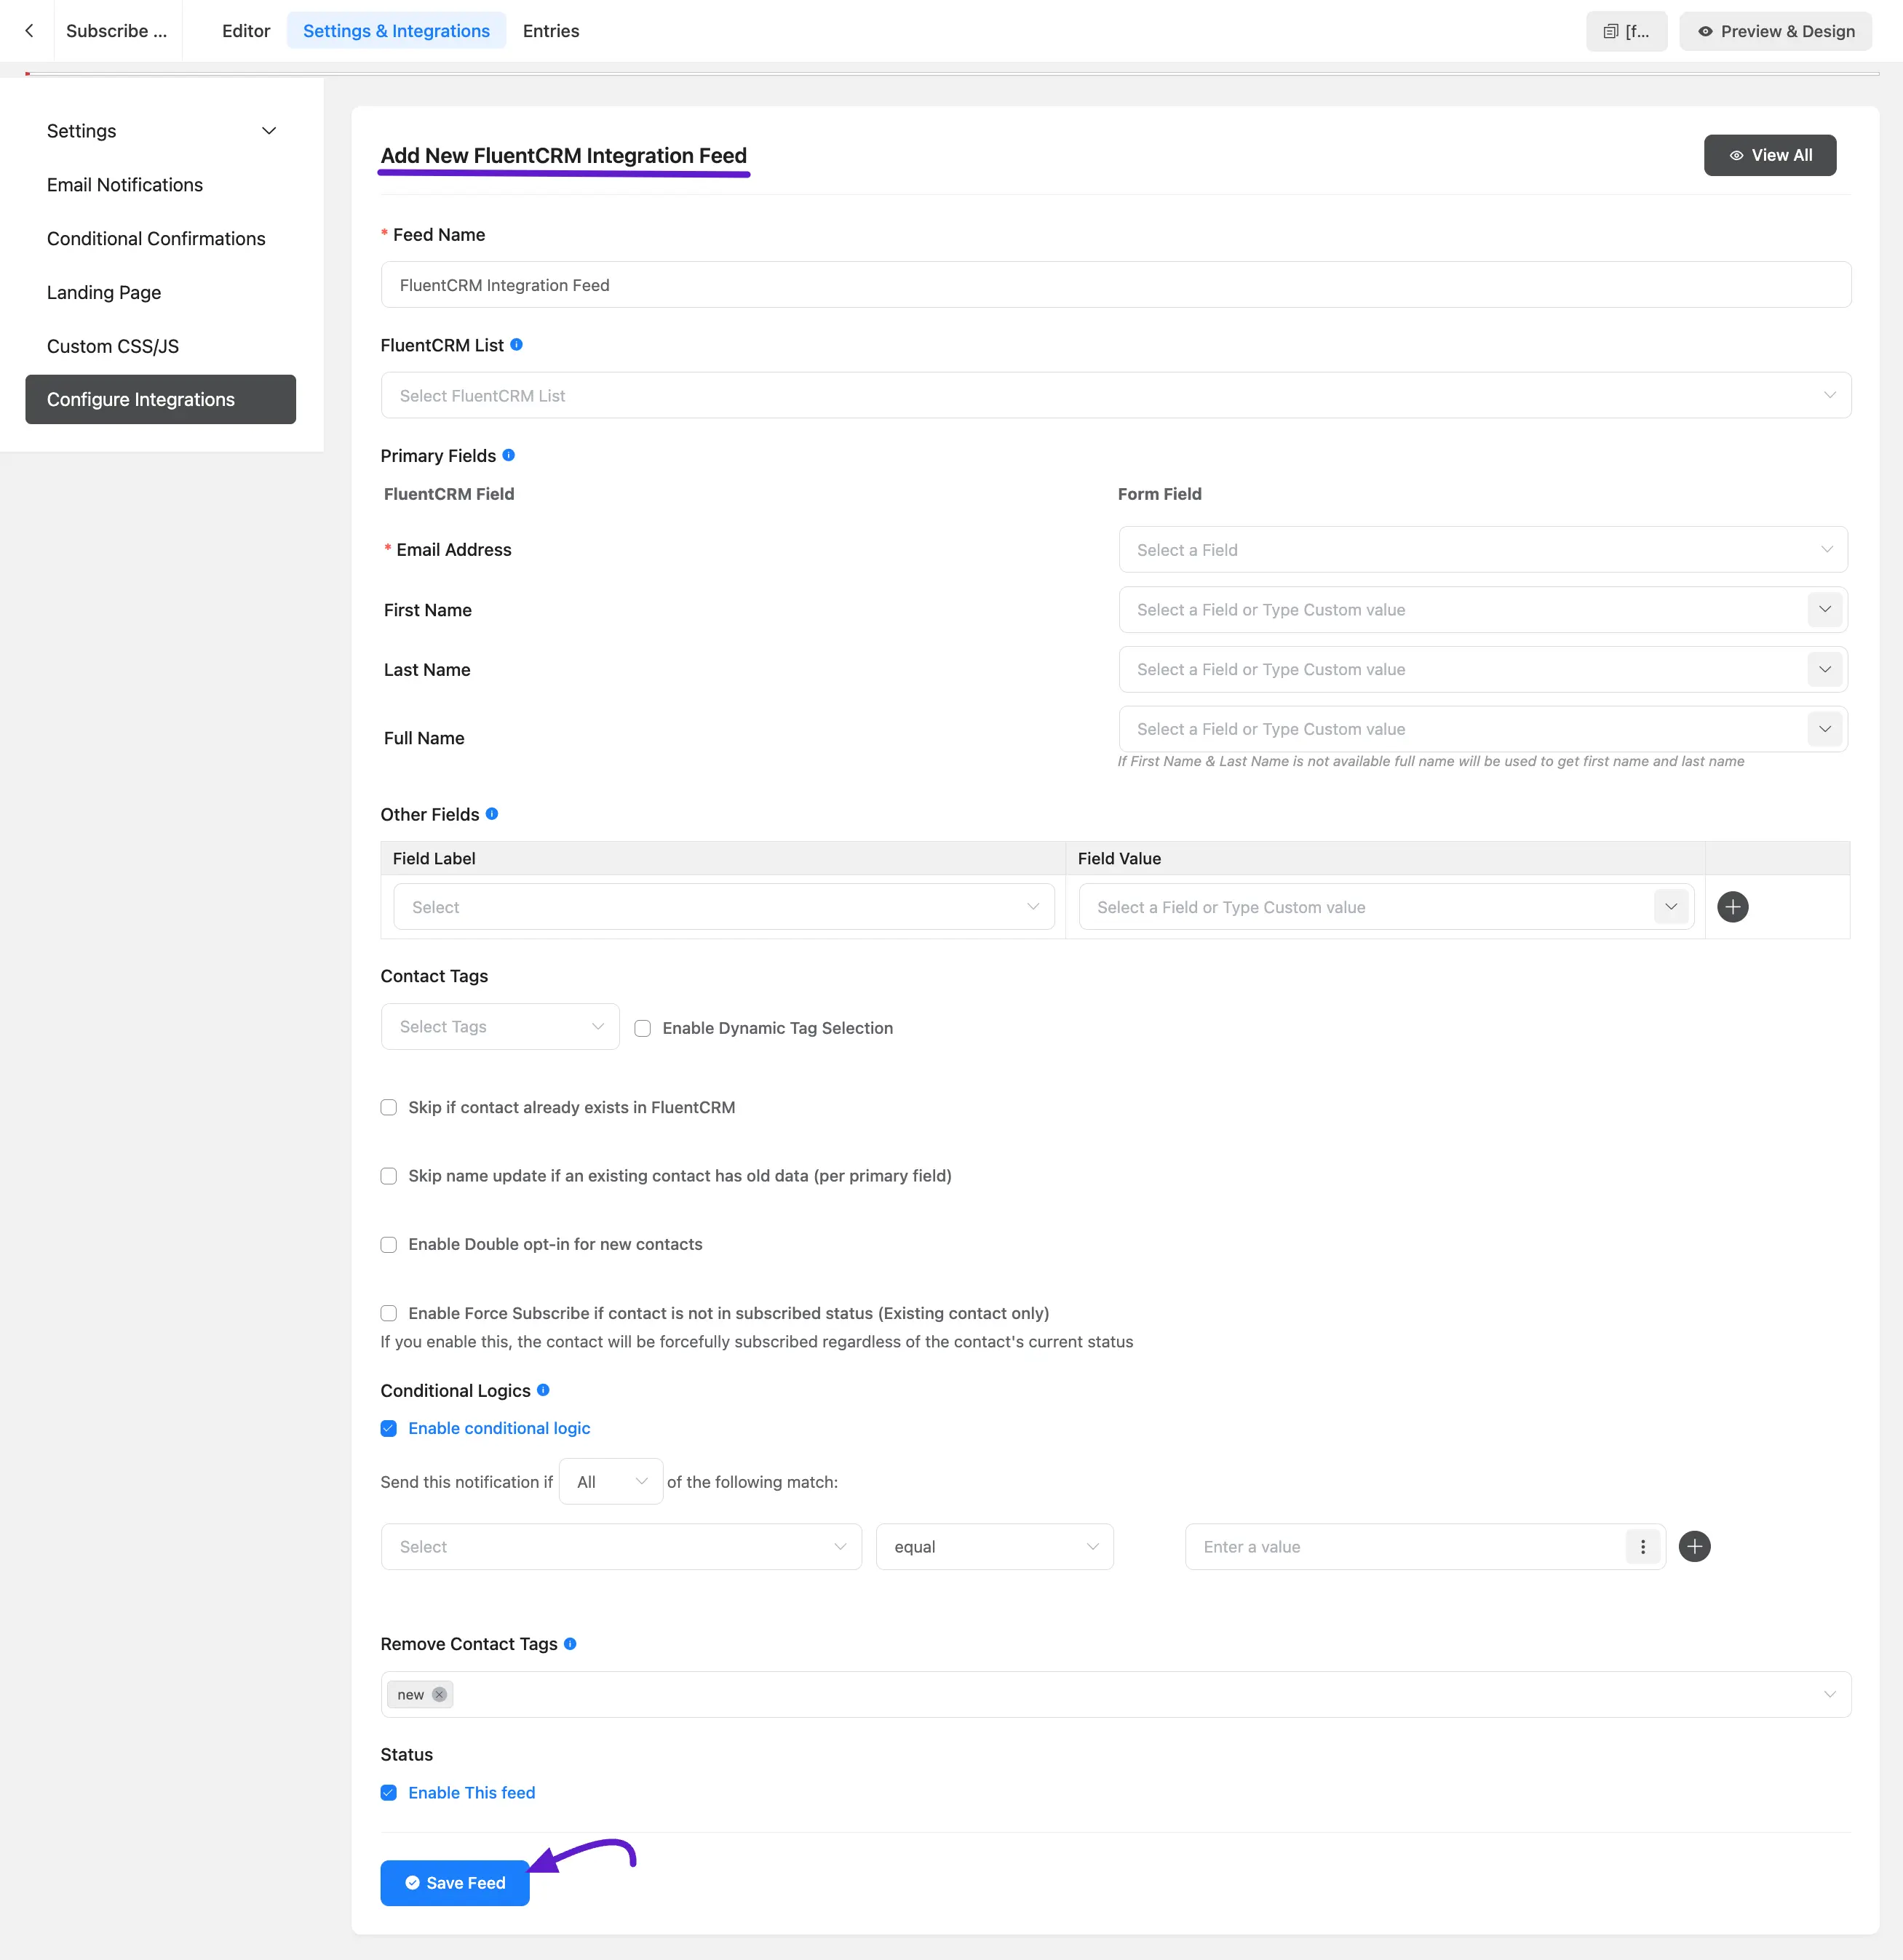Click the form shortcode copy button
Image resolution: width=1903 pixels, height=1960 pixels.
point(1626,31)
